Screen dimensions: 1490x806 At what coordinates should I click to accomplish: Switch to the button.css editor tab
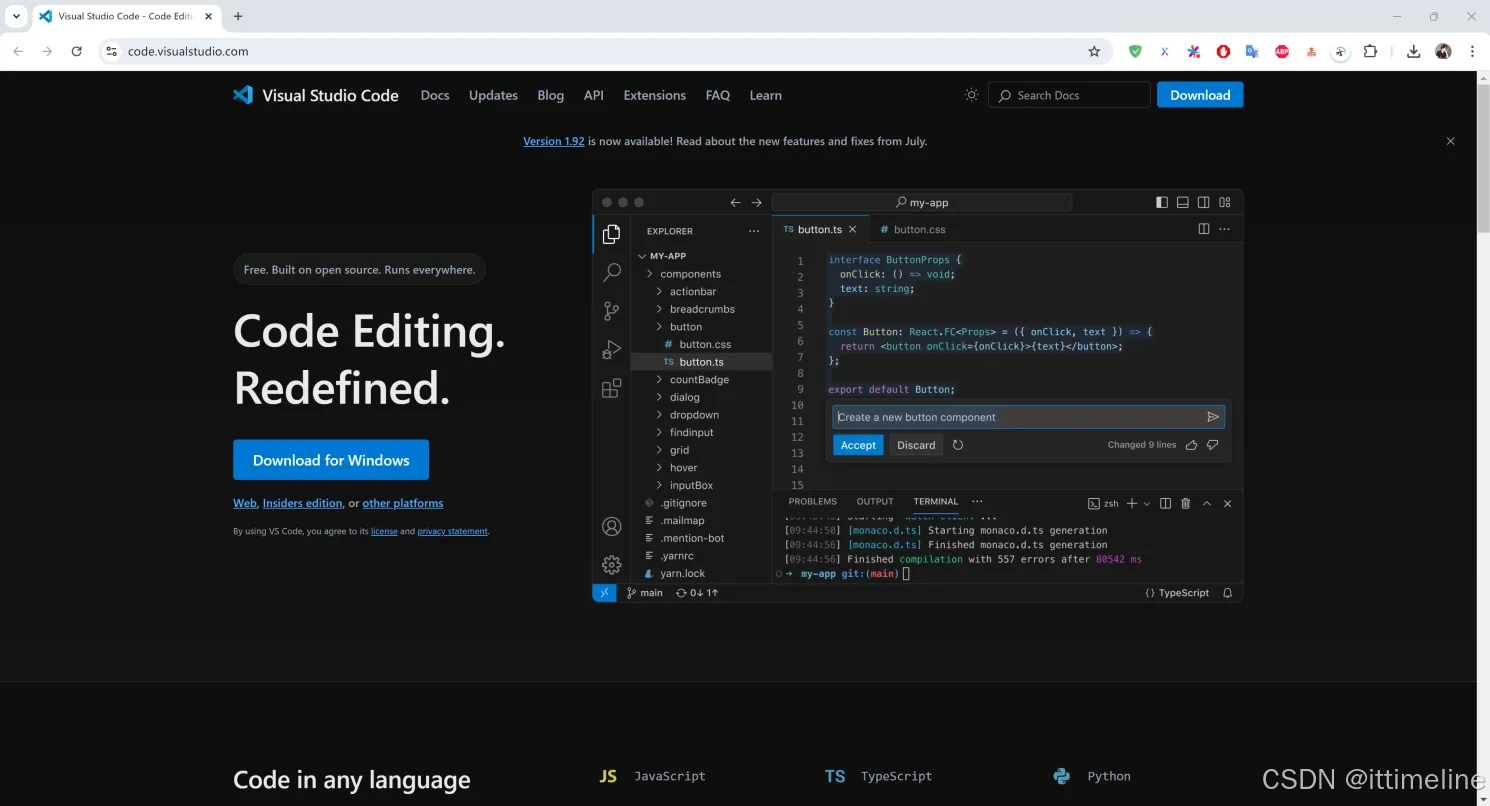point(912,229)
